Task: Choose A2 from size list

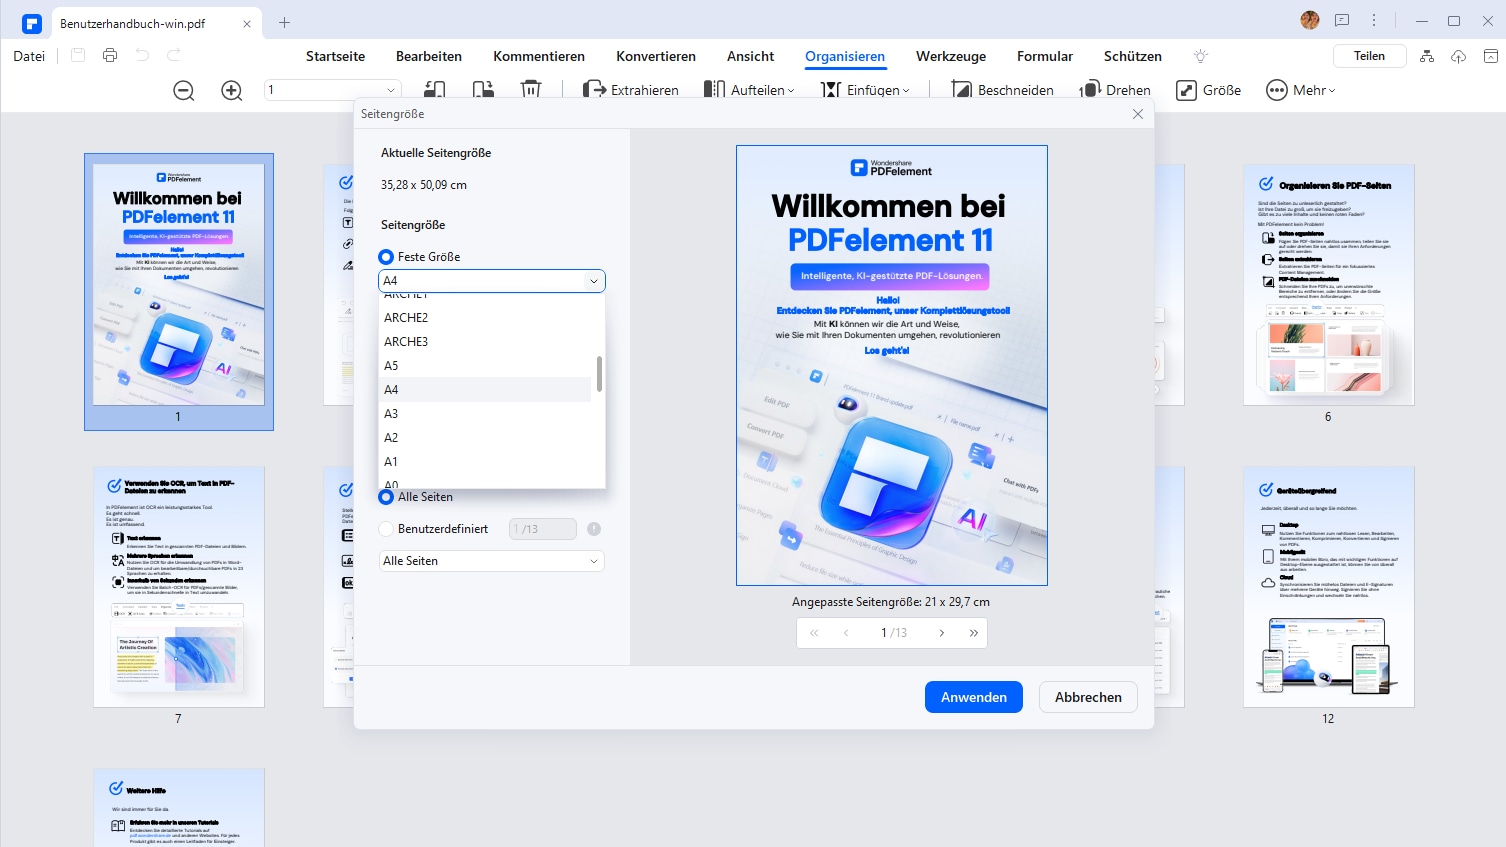Action: 486,438
